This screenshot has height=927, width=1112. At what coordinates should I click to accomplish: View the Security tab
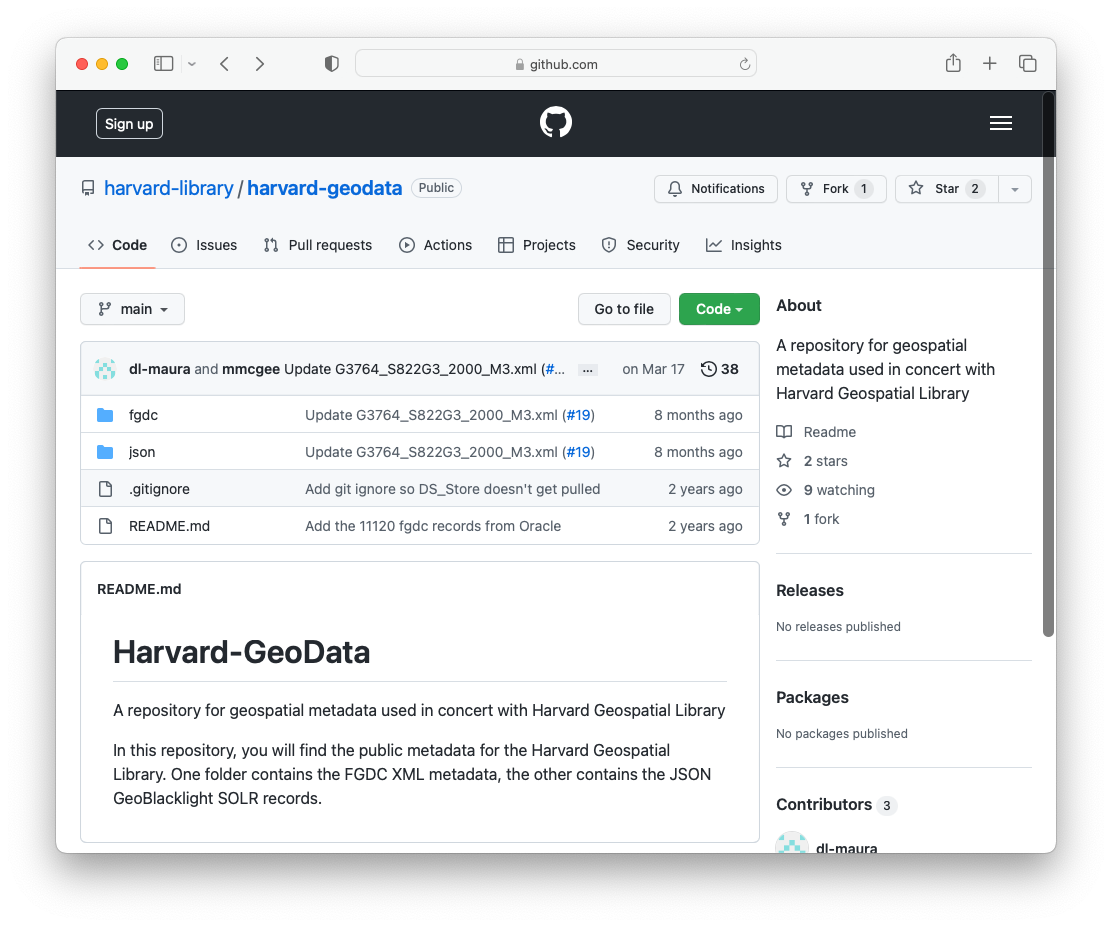click(x=640, y=245)
